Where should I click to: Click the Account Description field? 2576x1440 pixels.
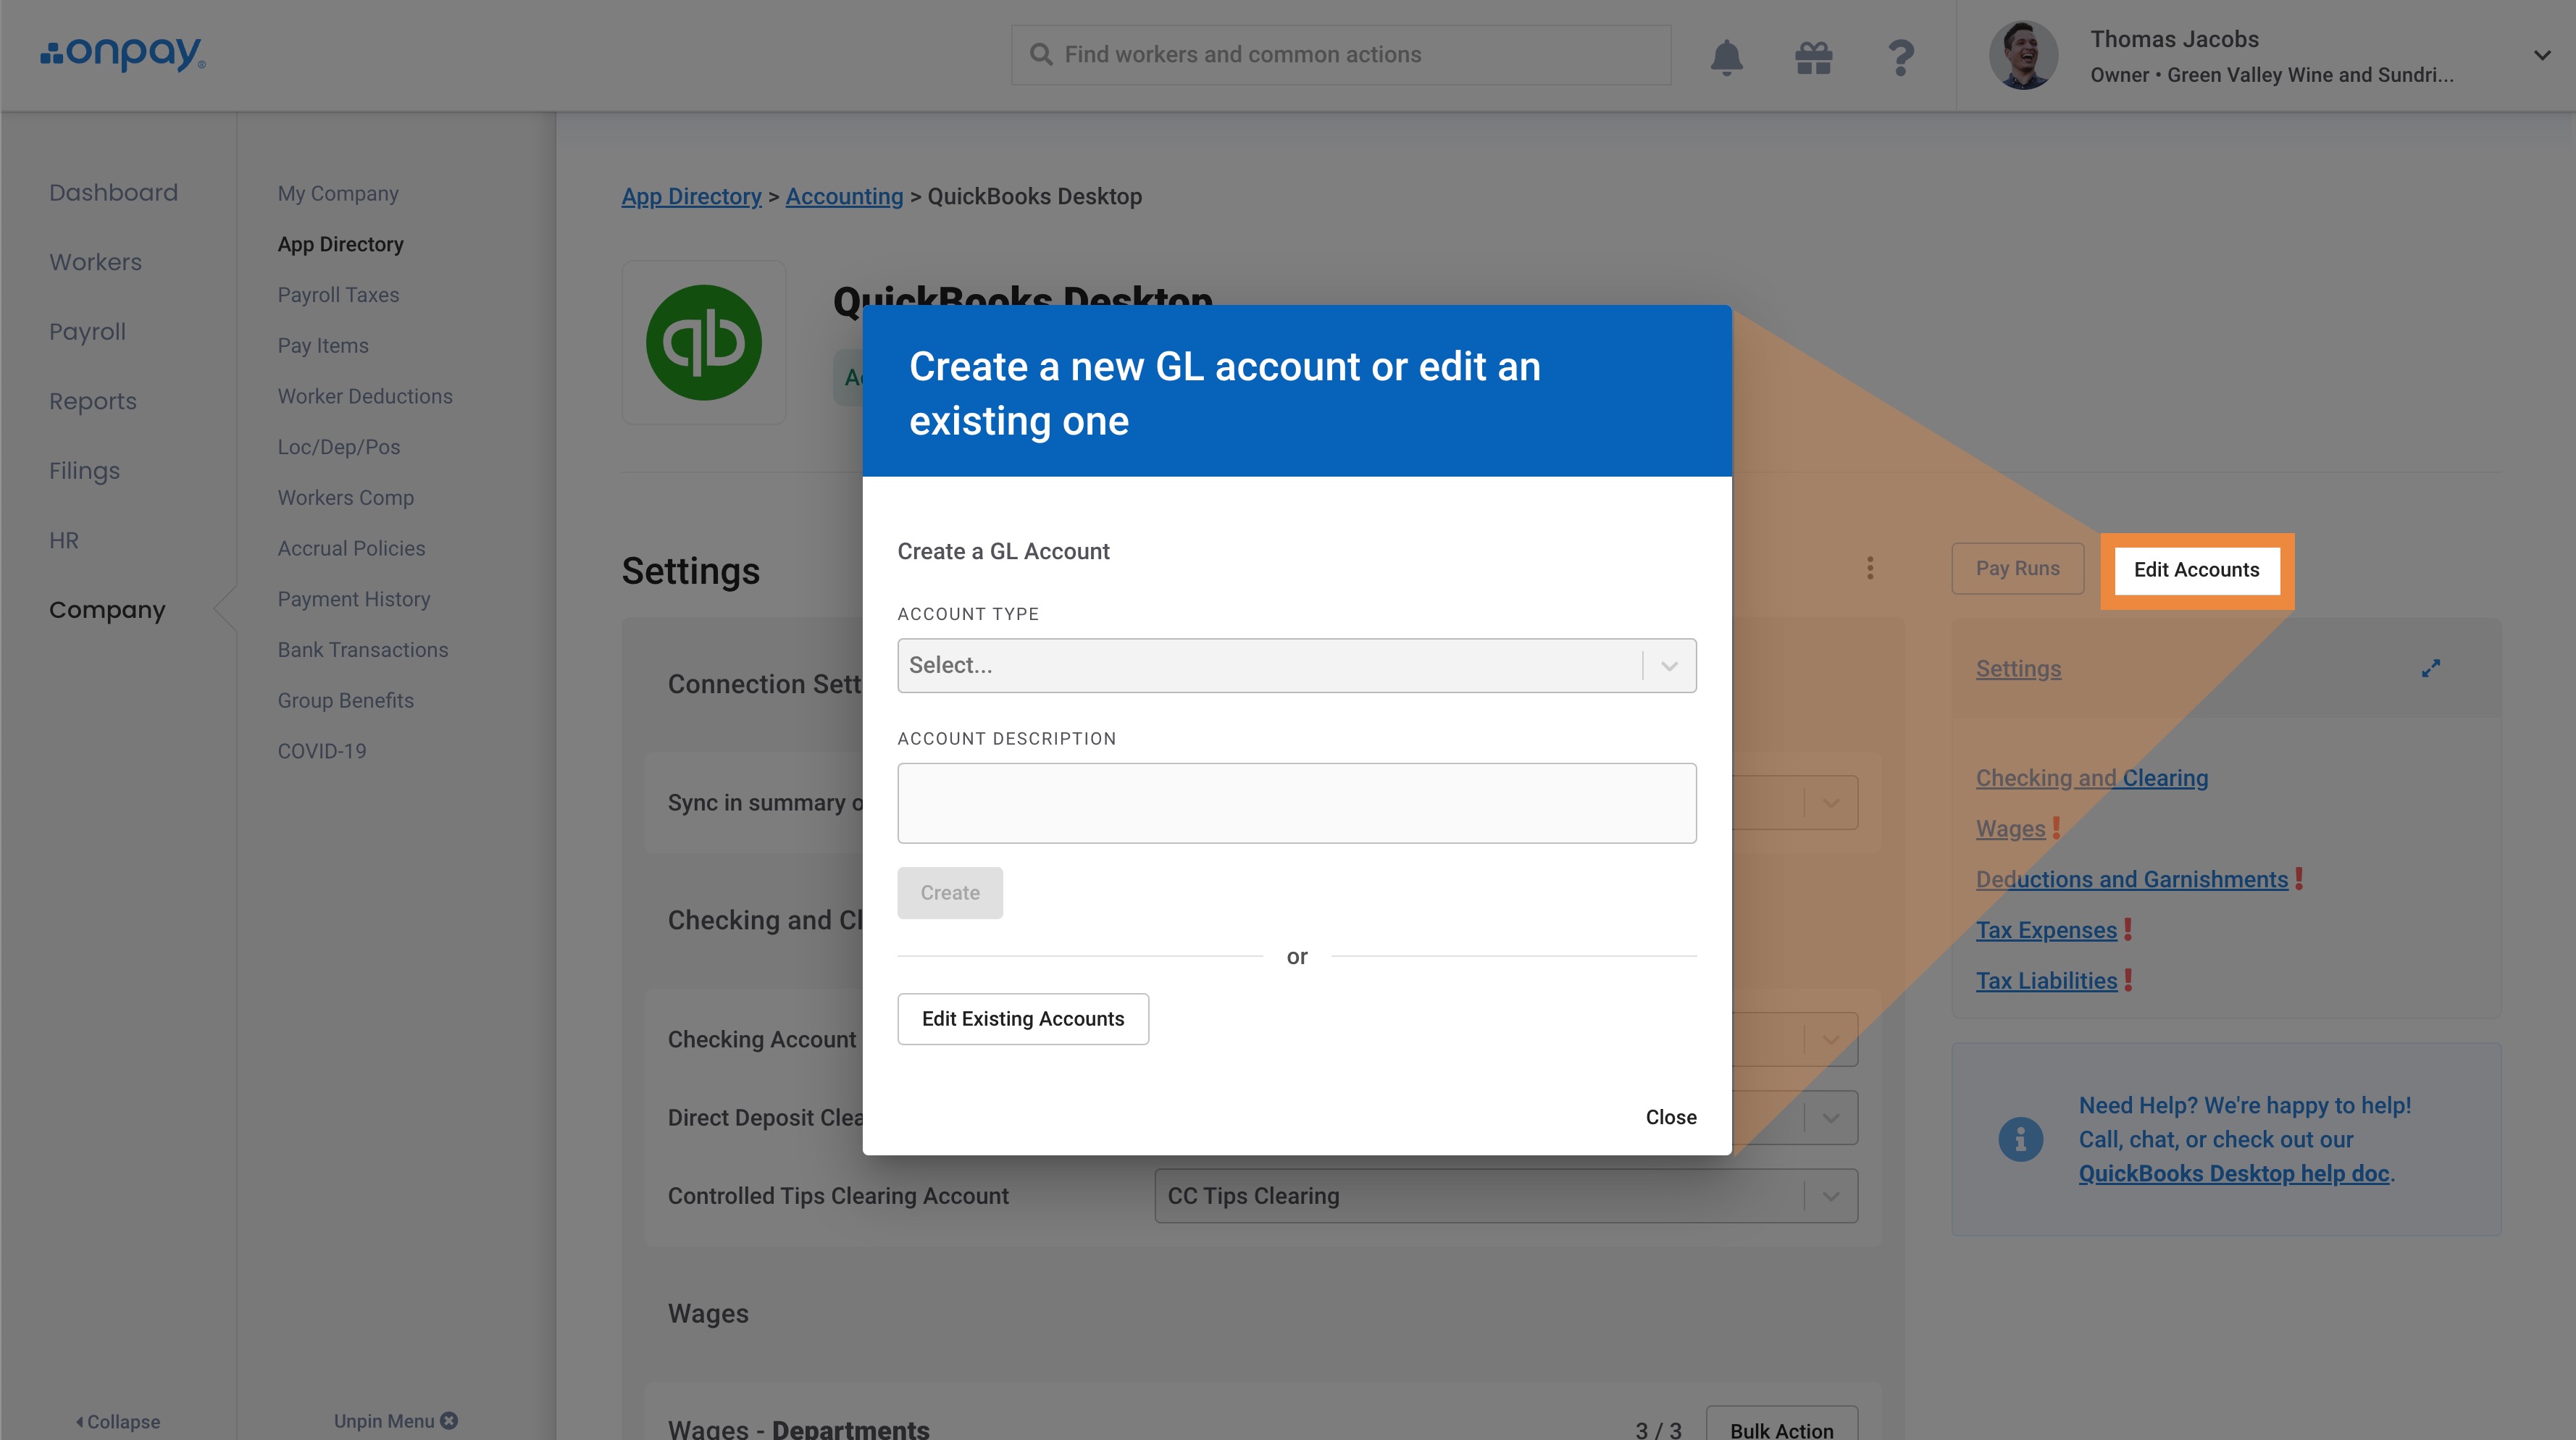pyautogui.click(x=1296, y=803)
